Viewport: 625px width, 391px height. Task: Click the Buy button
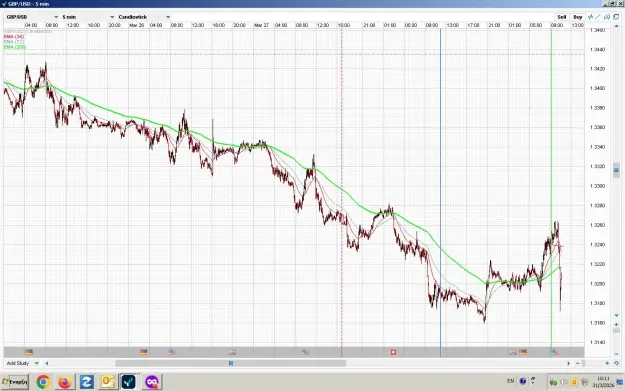tap(578, 17)
